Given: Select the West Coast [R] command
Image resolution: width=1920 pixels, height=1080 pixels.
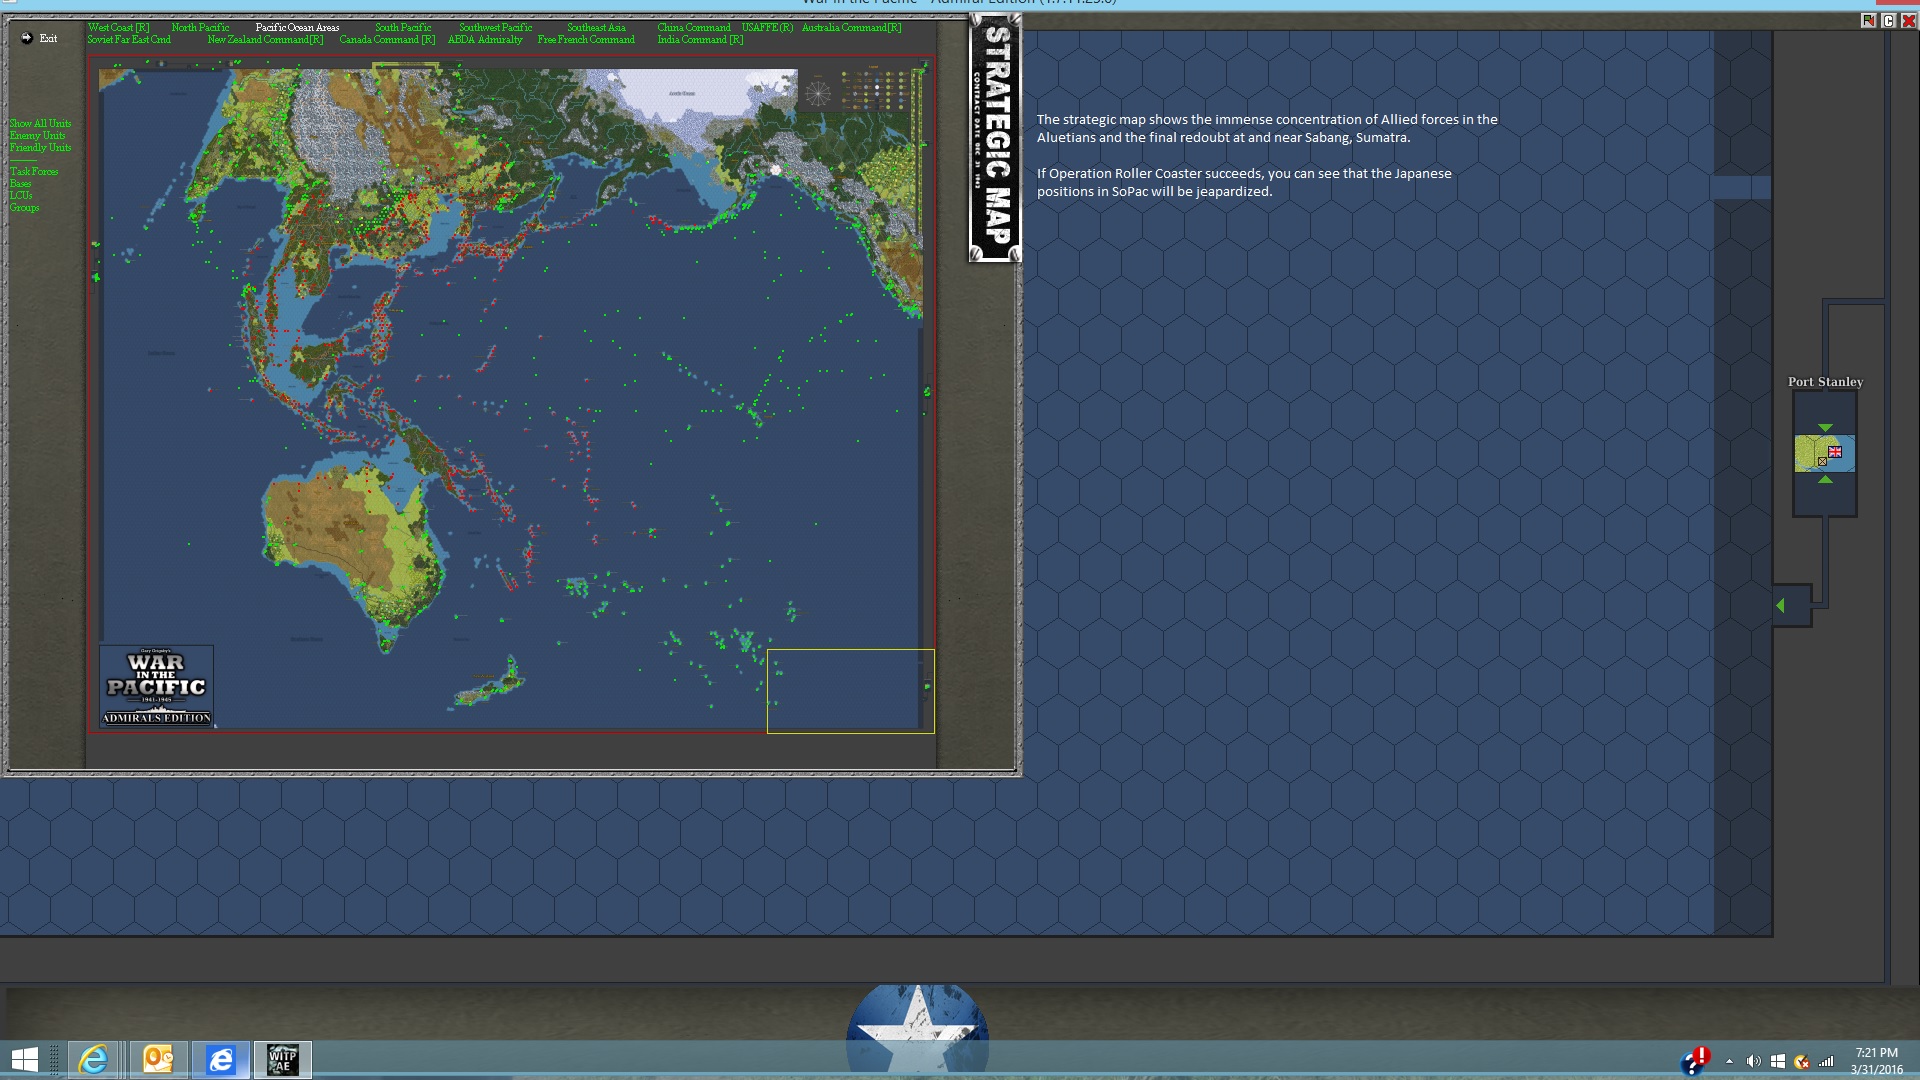Looking at the screenshot, I should point(118,28).
